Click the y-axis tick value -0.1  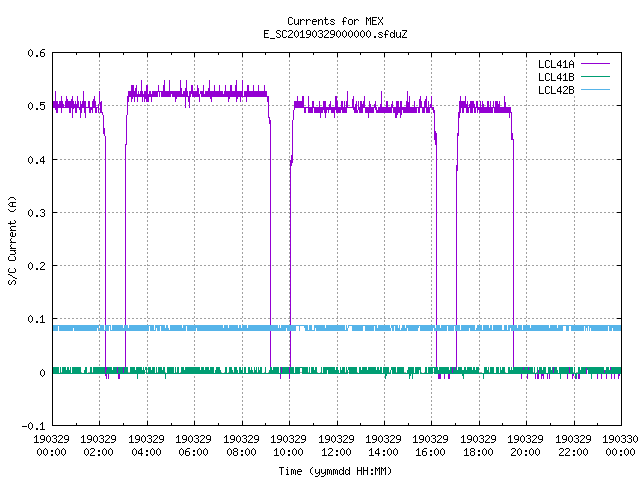coord(33,426)
